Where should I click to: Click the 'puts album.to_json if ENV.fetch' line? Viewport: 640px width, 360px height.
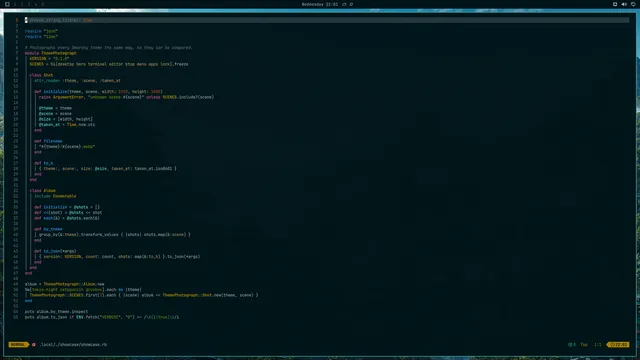102,317
